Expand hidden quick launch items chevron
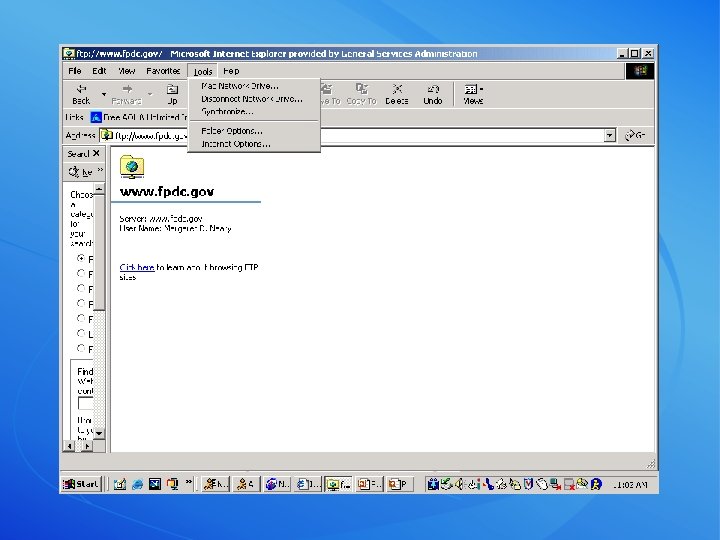Screen dimensions: 720x540 point(189,482)
